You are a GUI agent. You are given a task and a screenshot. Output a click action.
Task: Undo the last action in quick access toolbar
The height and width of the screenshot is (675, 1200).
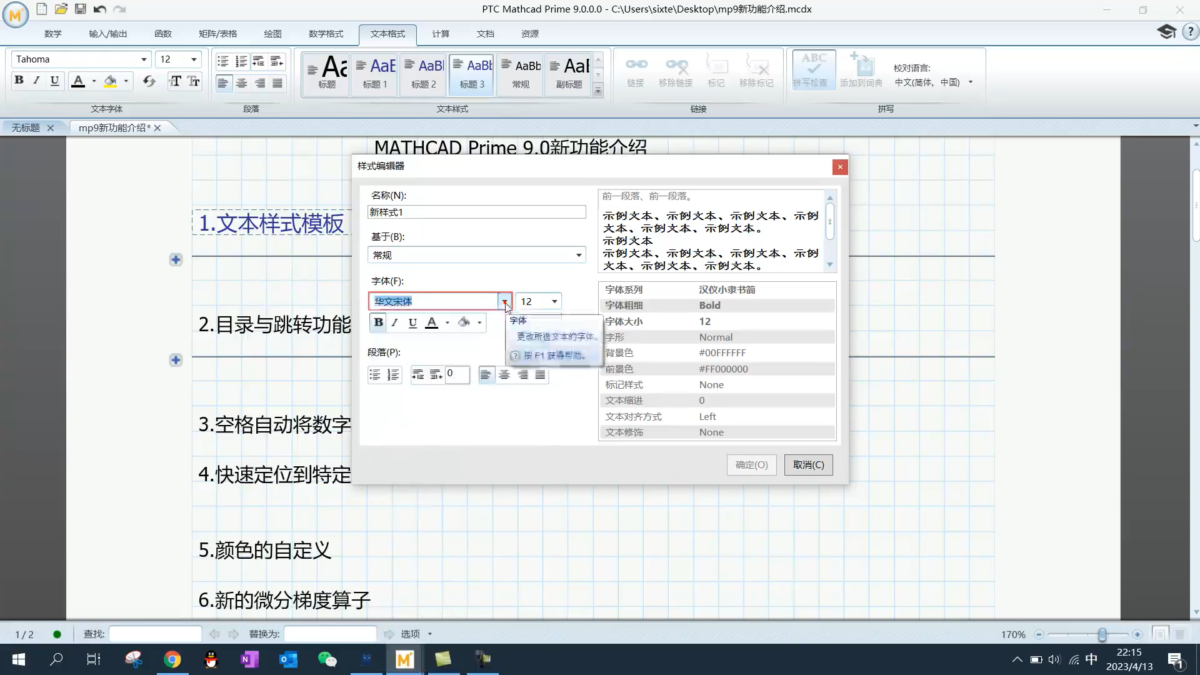point(100,9)
